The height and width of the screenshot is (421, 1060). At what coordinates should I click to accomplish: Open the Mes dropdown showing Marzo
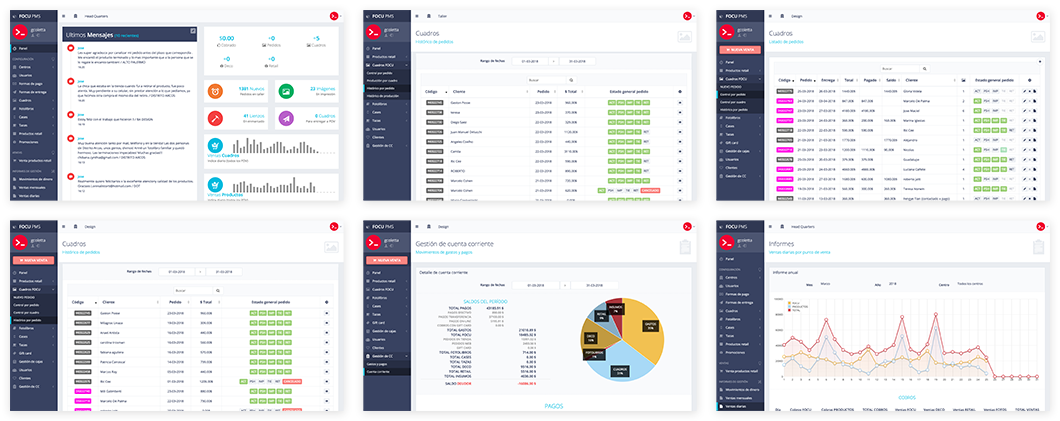coord(825,284)
